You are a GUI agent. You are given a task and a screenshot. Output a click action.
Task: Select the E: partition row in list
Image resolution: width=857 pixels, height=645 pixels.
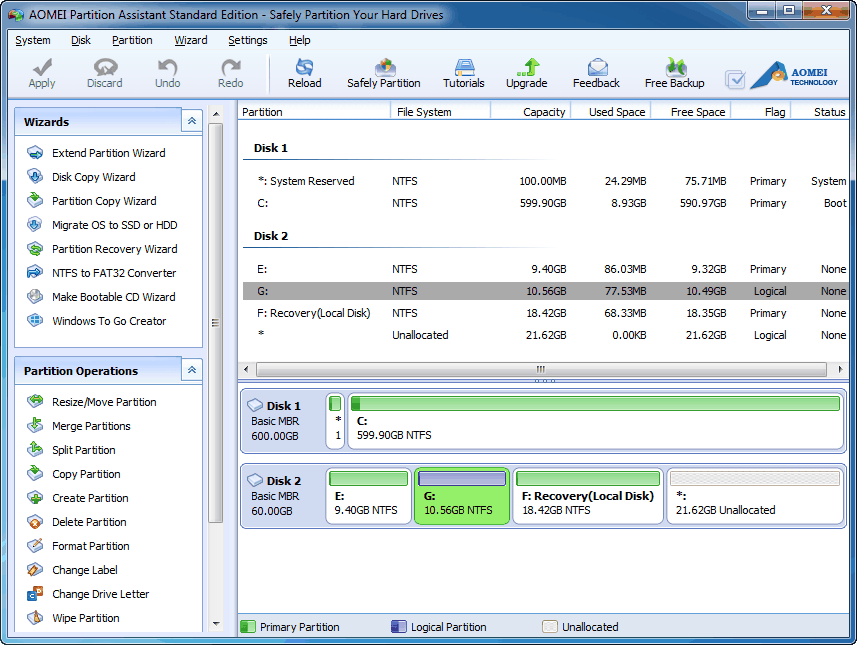click(x=544, y=269)
